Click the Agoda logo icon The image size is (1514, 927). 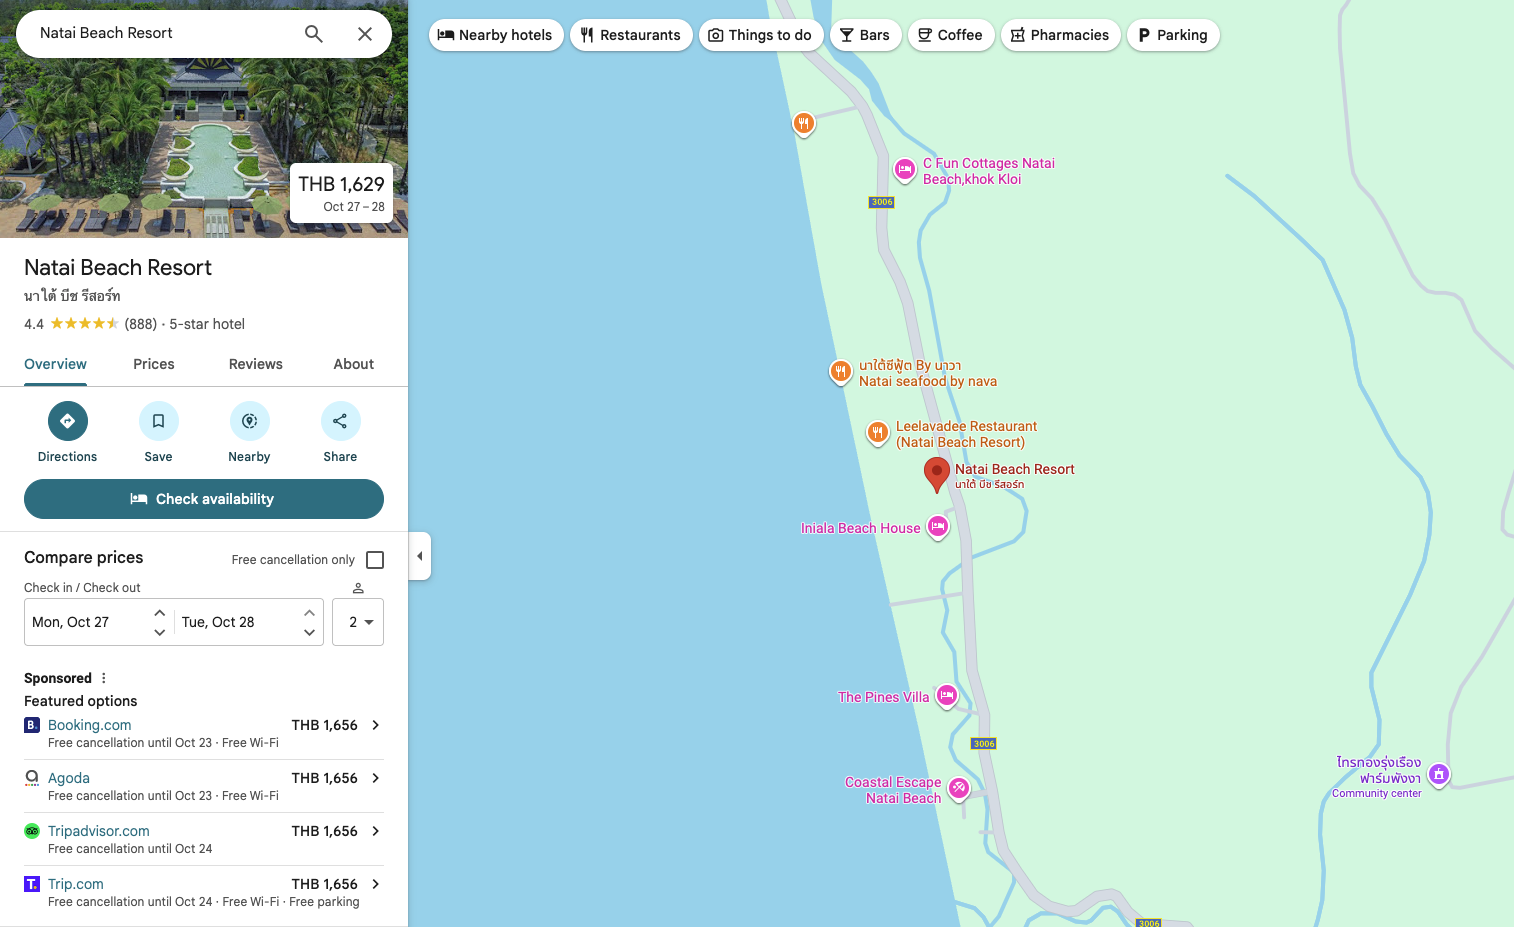point(32,778)
